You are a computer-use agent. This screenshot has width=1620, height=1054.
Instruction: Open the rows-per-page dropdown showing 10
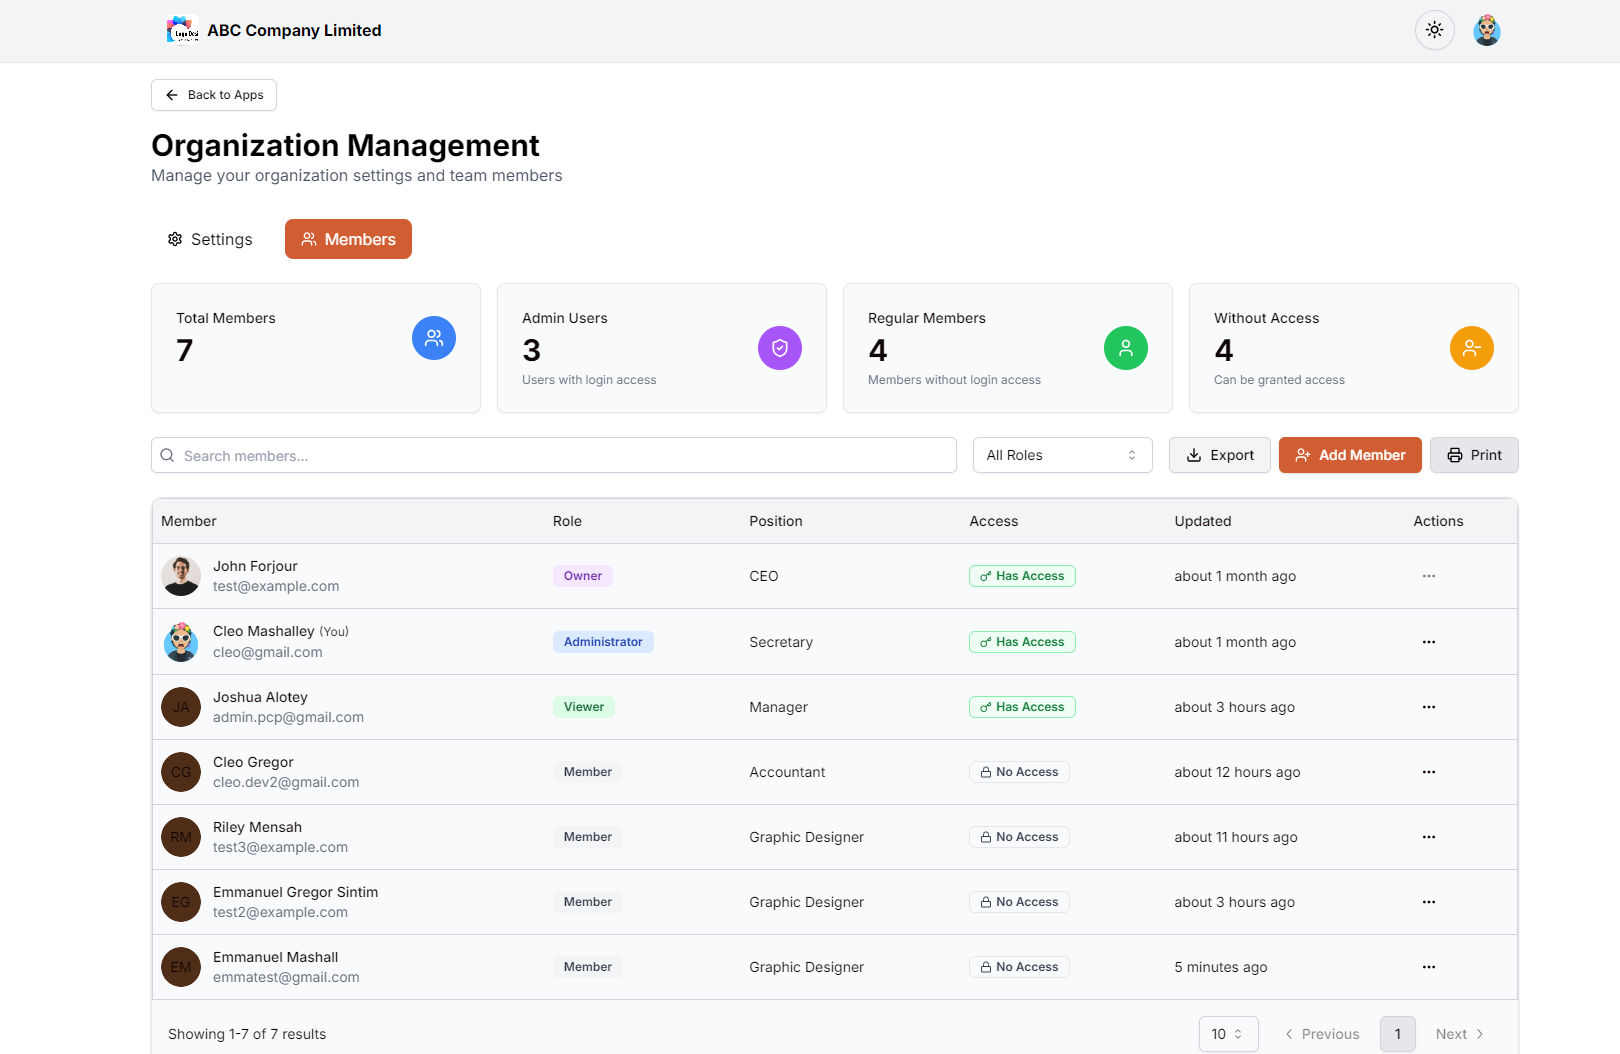coord(1227,1034)
